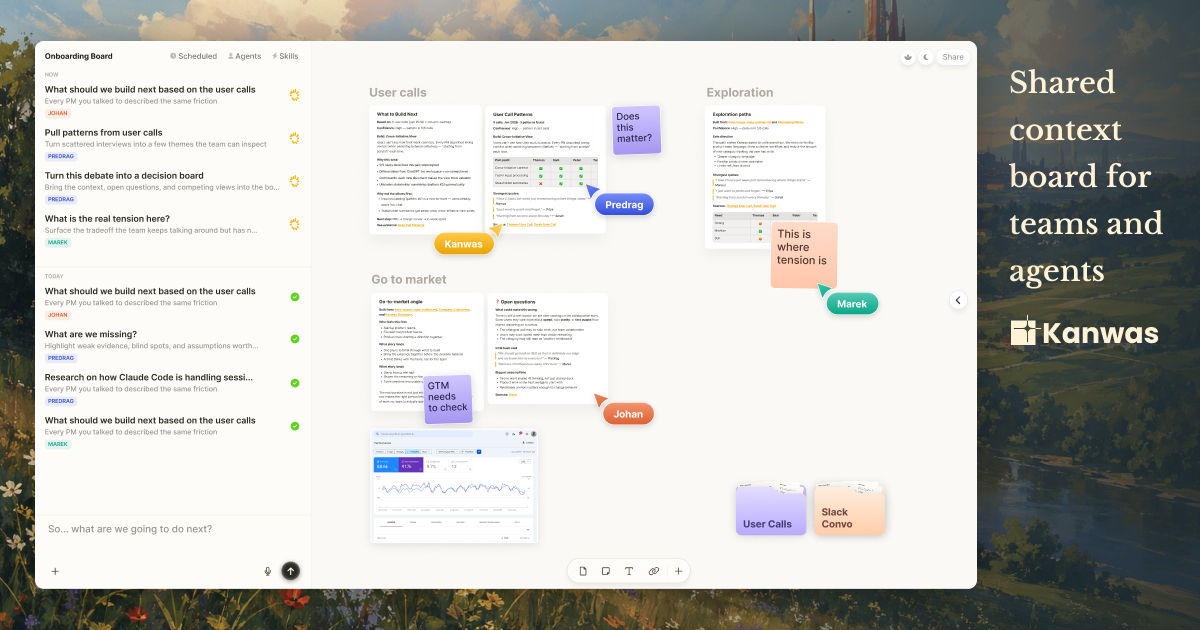The height and width of the screenshot is (630, 1200).
Task: Click the spinner beside "What is the real tension here?"
Action: [294, 224]
